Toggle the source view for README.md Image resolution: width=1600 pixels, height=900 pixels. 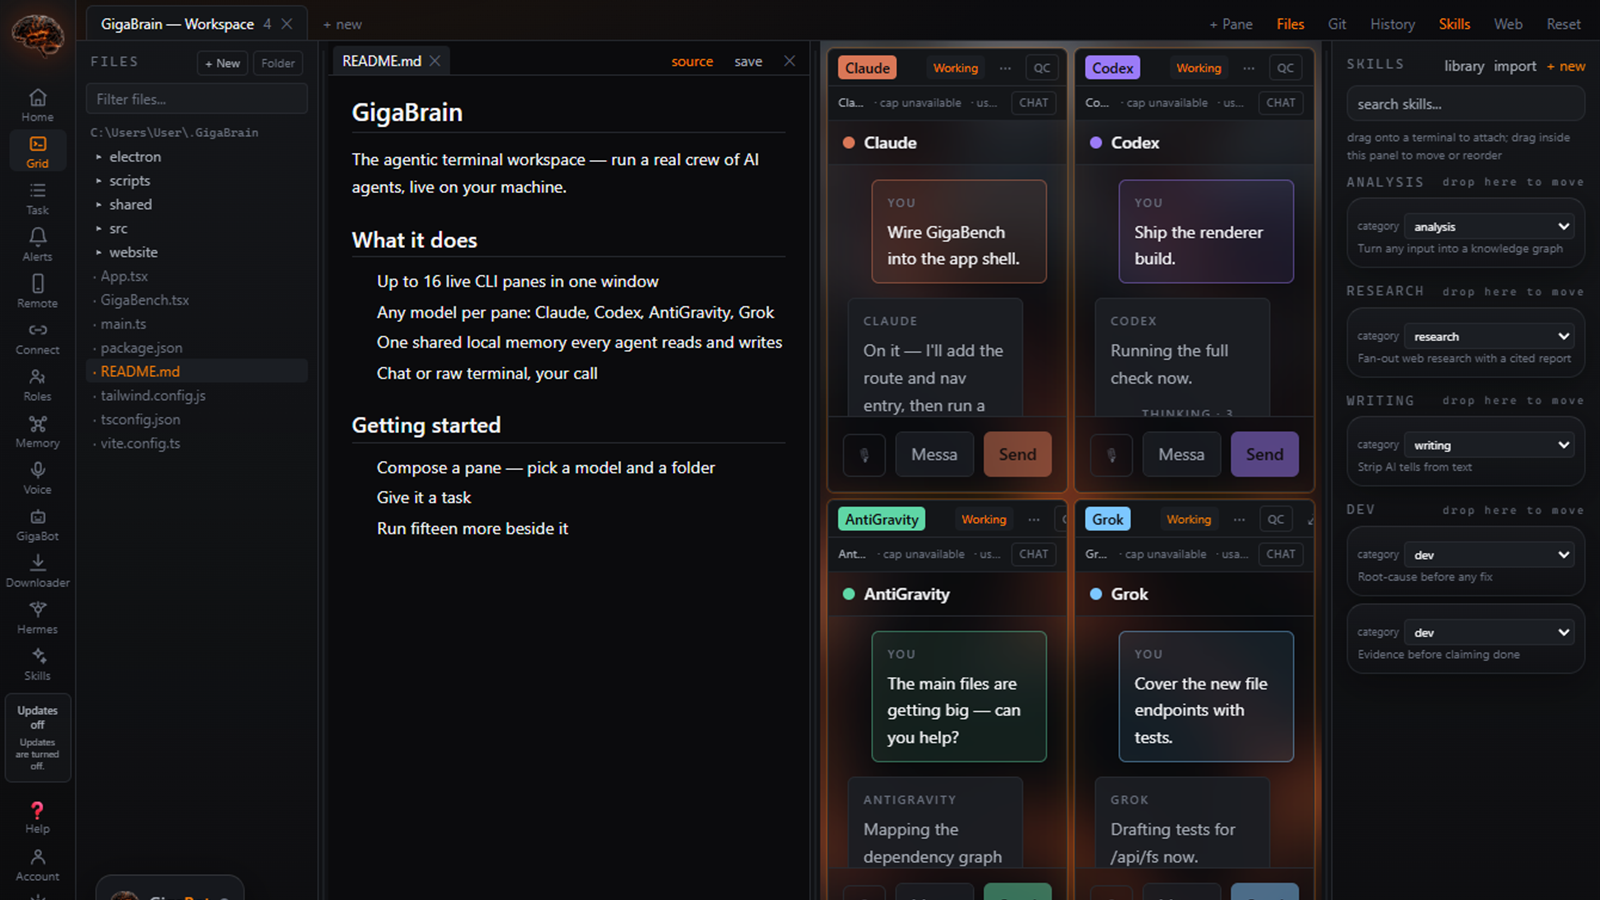pos(692,62)
